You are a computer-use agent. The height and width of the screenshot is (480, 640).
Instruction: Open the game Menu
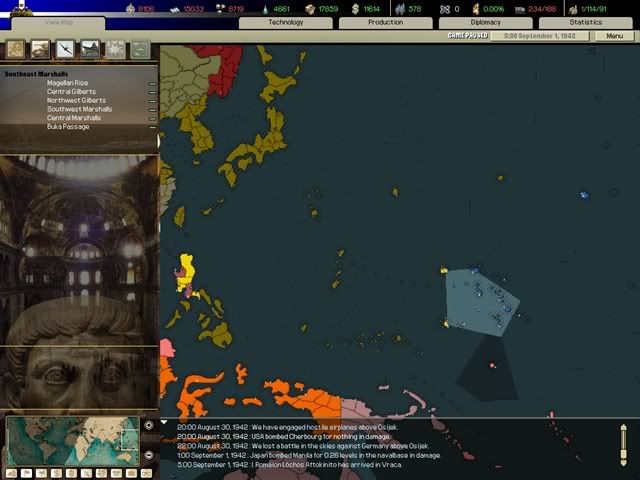click(x=614, y=36)
